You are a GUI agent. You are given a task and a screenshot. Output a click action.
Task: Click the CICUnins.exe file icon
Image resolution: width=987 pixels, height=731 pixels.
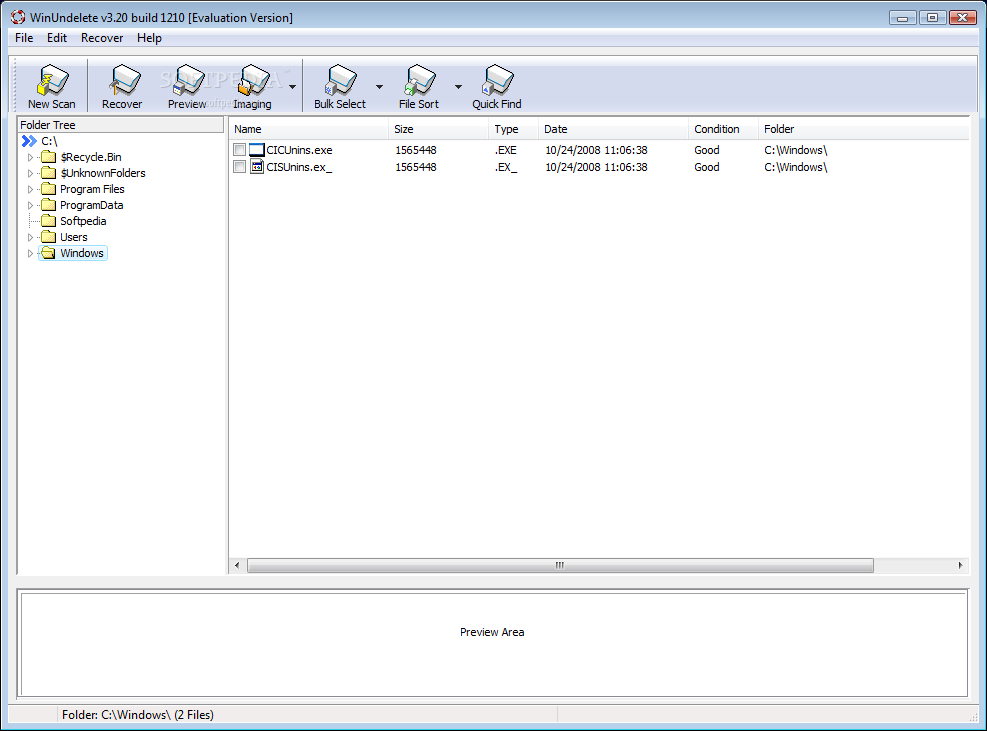pos(257,150)
